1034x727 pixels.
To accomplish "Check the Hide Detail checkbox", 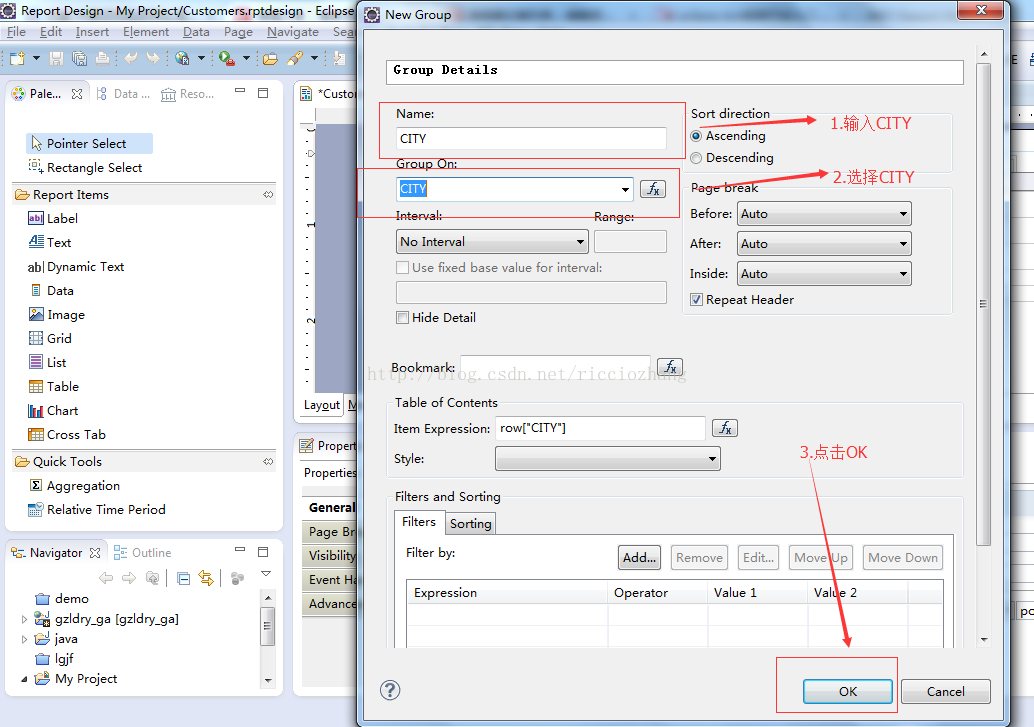I will [x=402, y=317].
